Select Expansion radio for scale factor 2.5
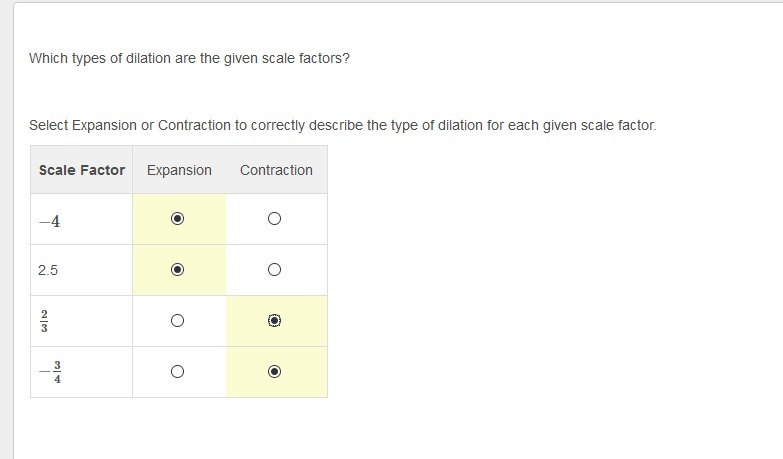 coord(178,270)
